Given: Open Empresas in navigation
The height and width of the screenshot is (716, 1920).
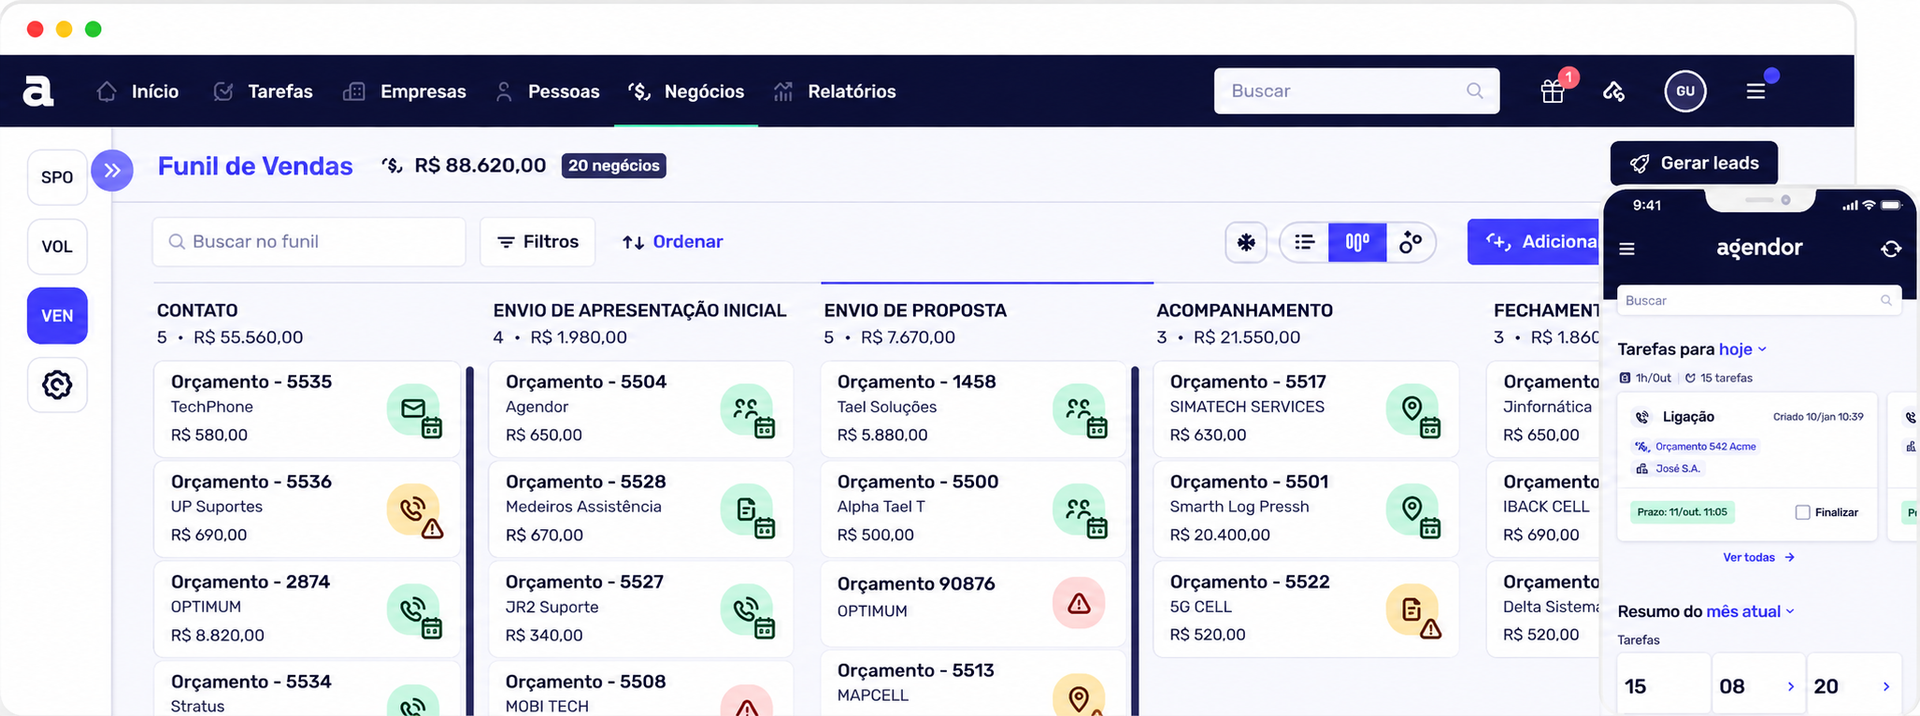Looking at the screenshot, I should (404, 91).
